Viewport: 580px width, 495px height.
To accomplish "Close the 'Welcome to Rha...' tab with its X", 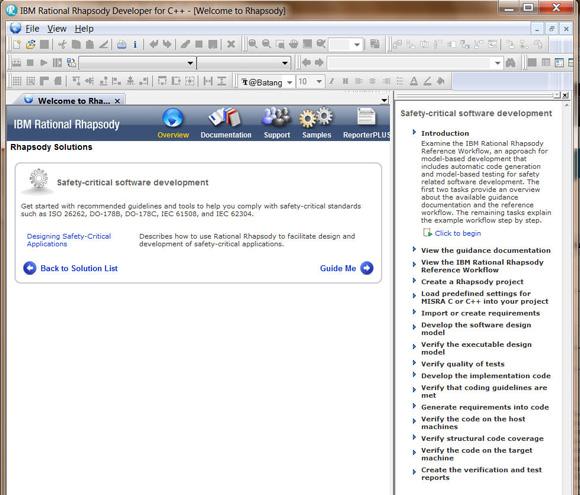I will 117,101.
